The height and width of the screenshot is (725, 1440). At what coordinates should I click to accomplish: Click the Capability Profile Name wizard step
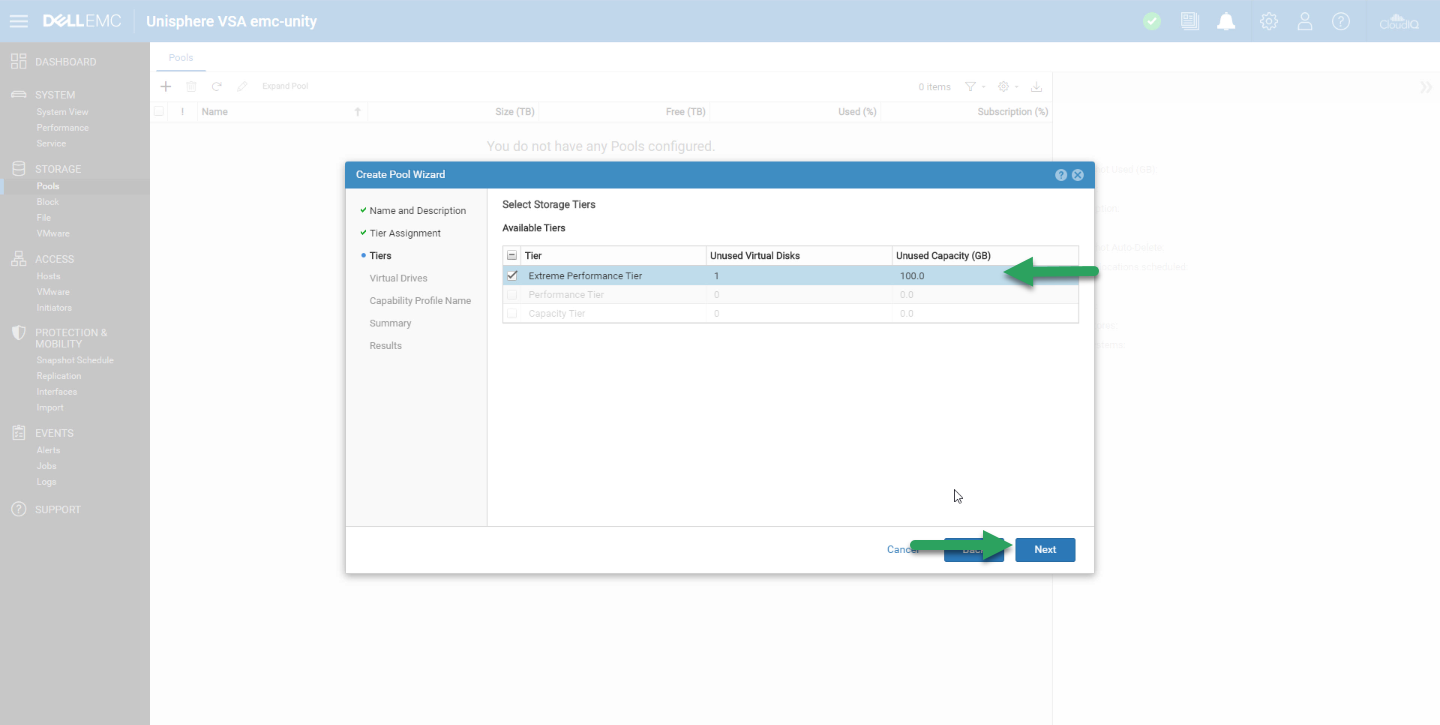pyautogui.click(x=420, y=301)
